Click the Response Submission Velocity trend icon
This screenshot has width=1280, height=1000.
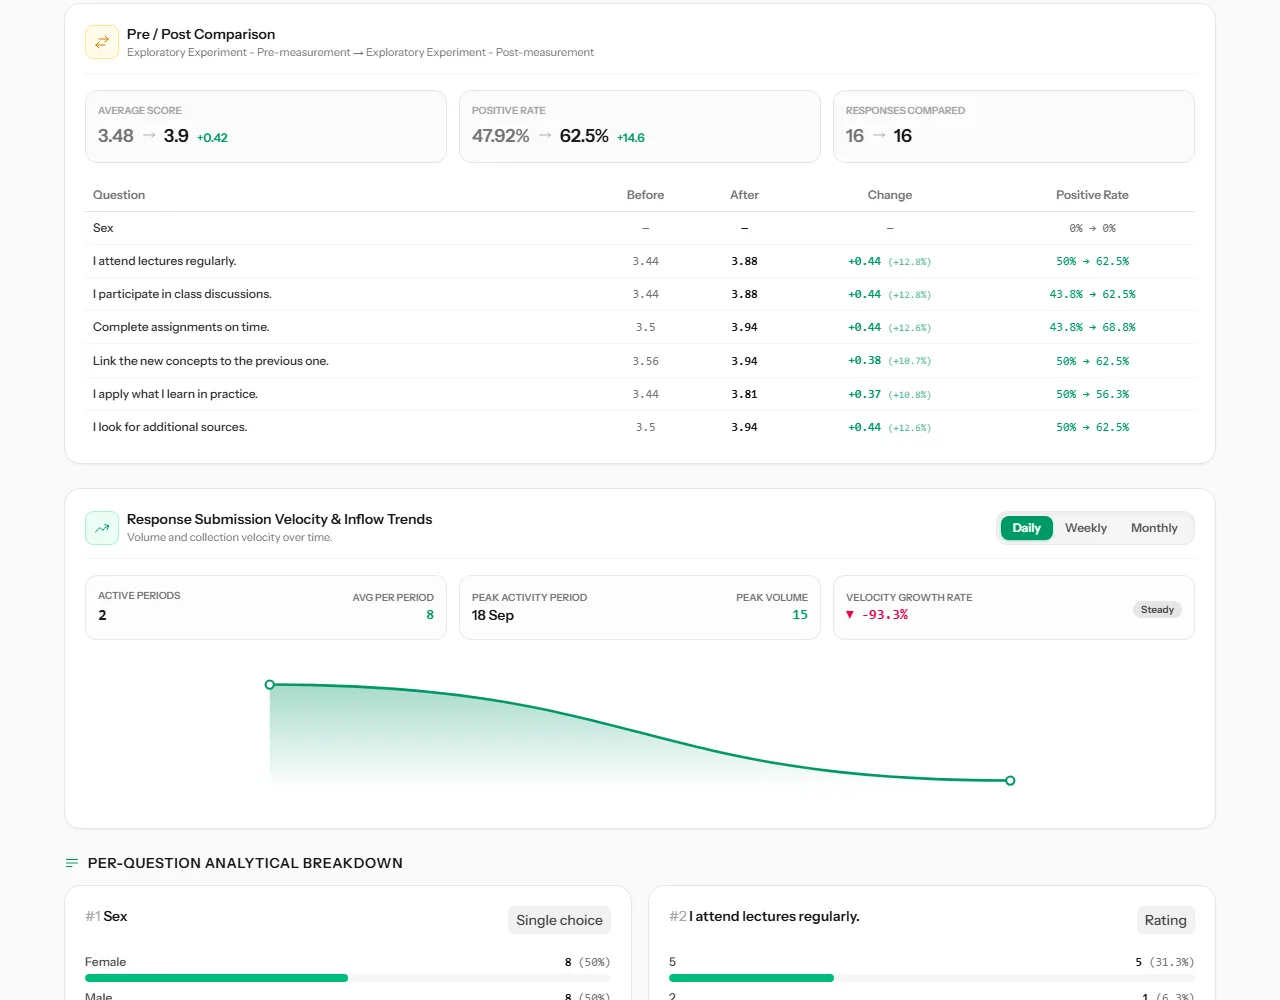(x=102, y=528)
